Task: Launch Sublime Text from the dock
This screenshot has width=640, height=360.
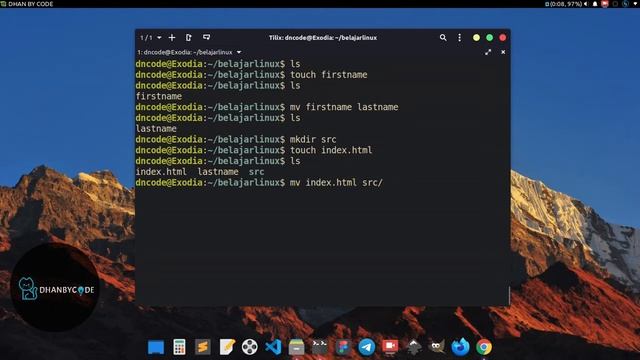Action: tap(203, 347)
